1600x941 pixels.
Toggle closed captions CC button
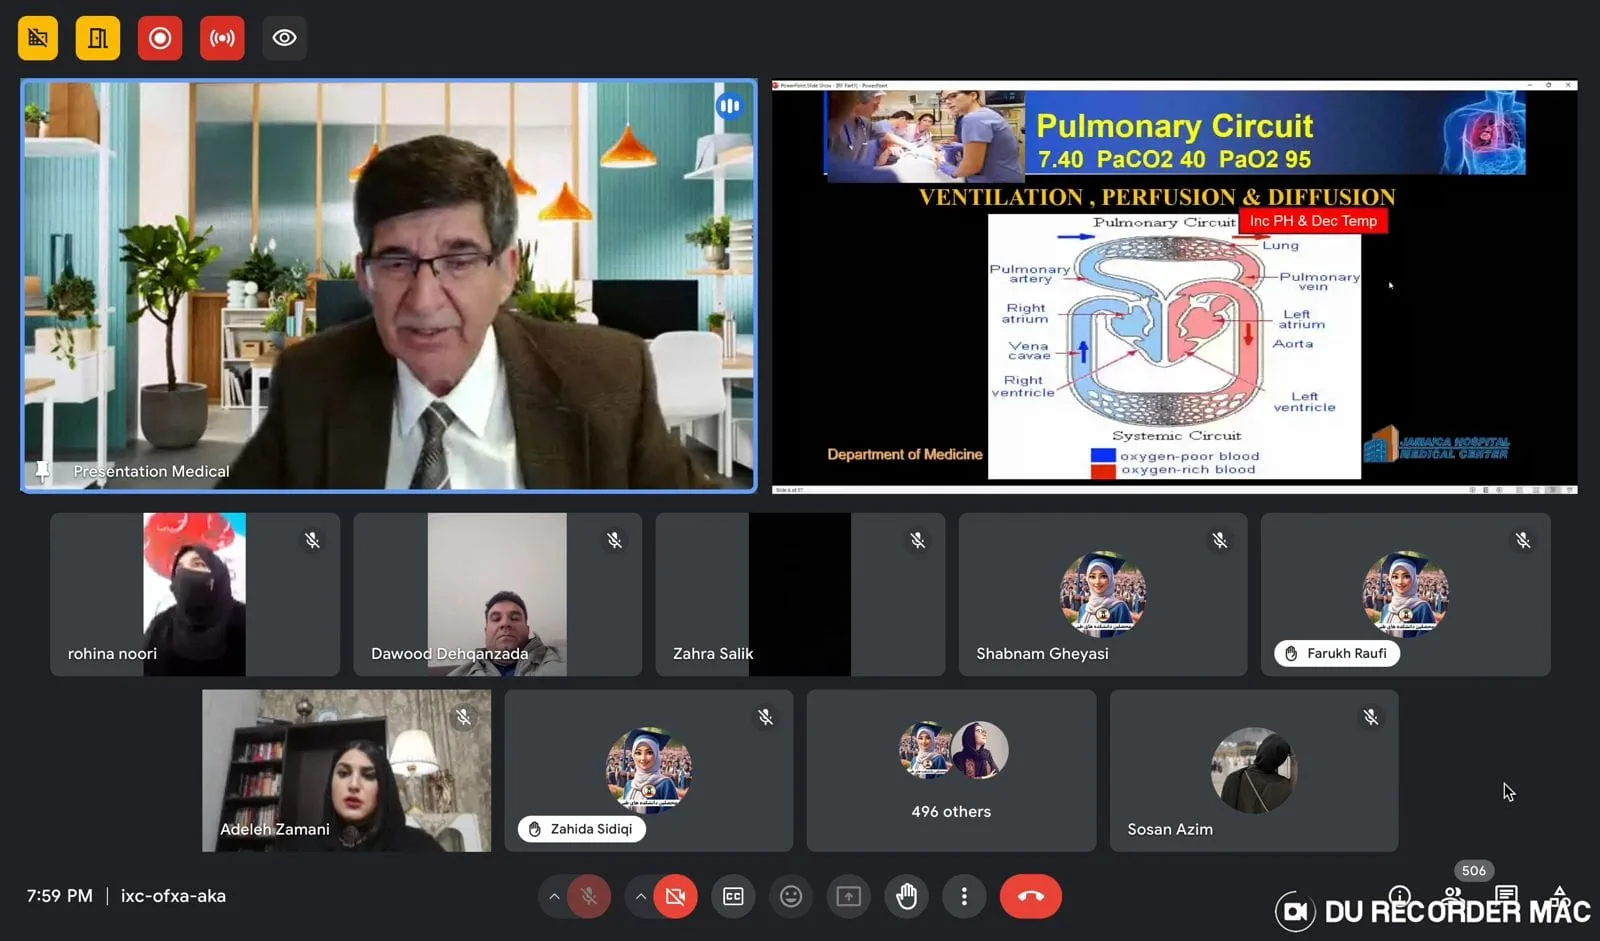click(x=733, y=896)
